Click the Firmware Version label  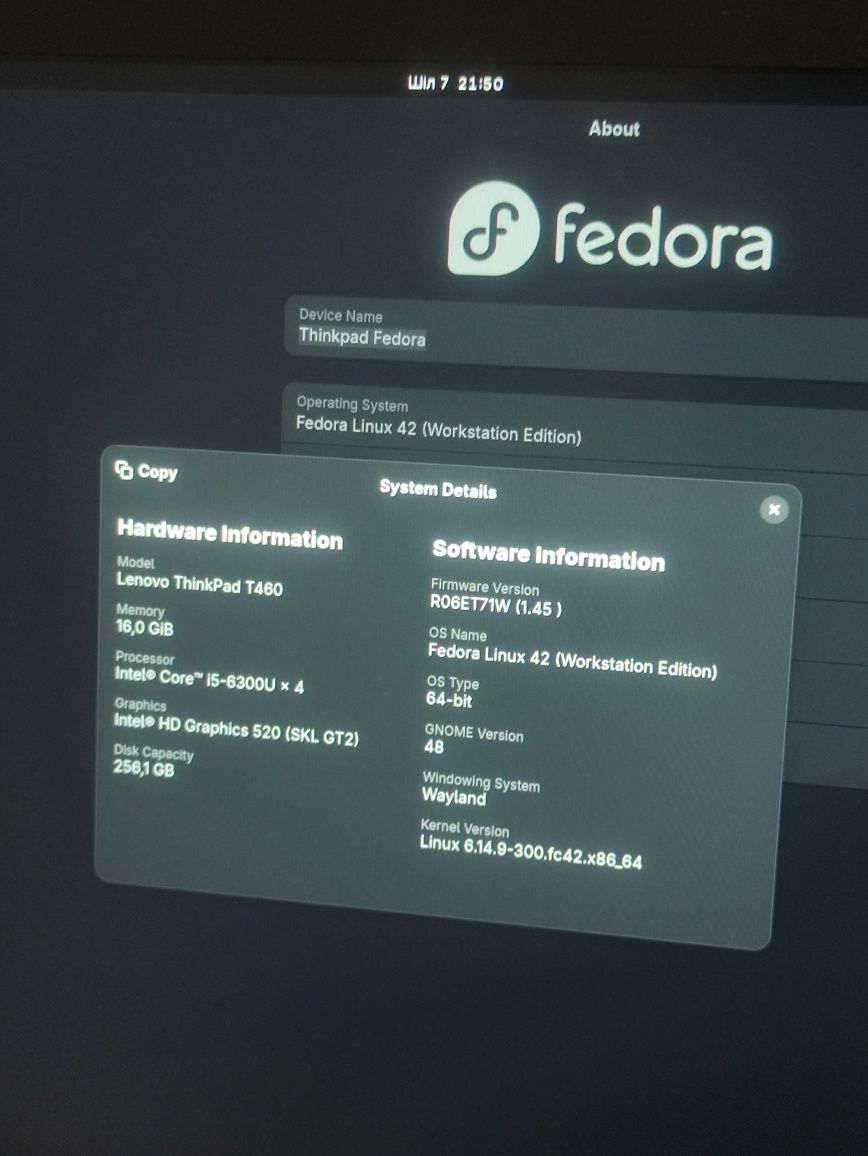pyautogui.click(x=485, y=586)
